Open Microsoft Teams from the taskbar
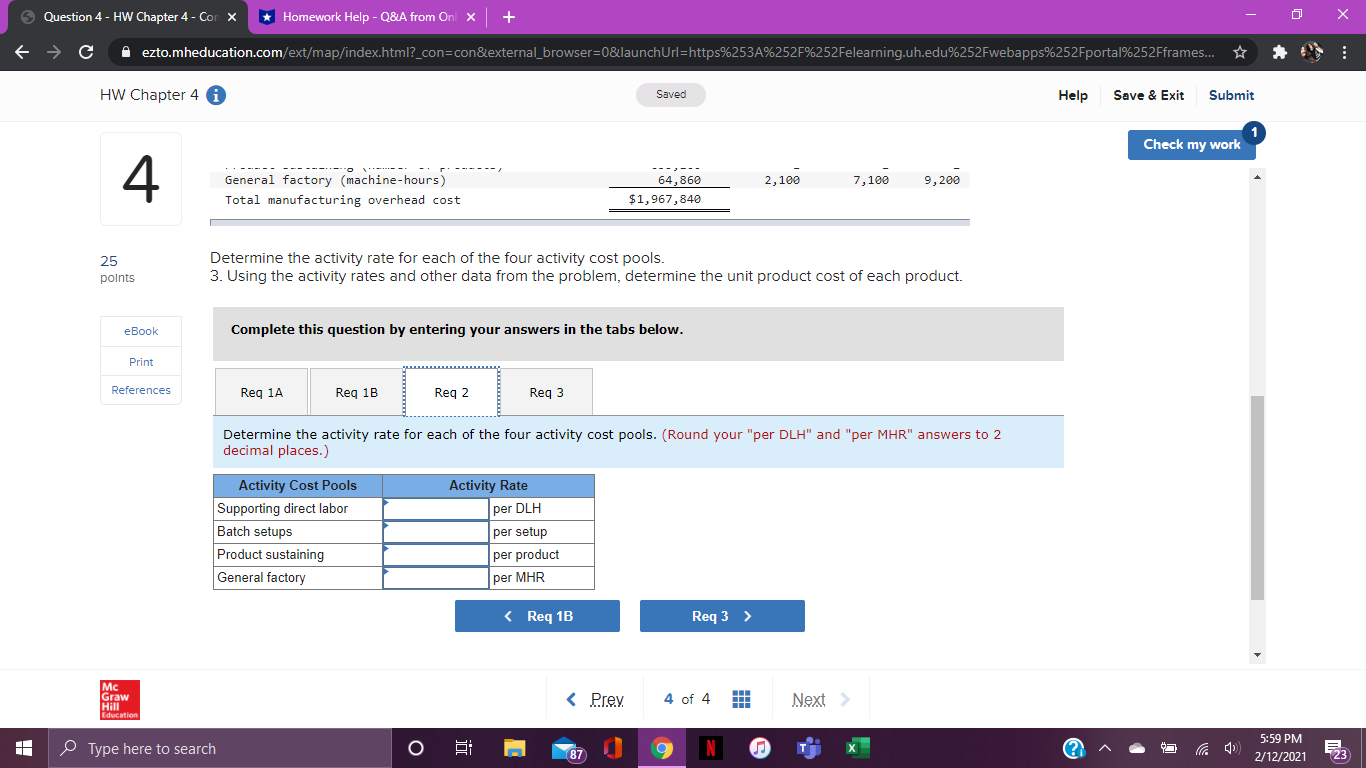The width and height of the screenshot is (1366, 768). tap(807, 749)
